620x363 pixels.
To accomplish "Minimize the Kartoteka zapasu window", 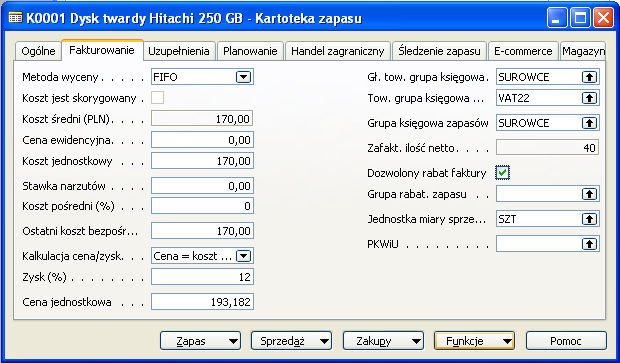I will [x=557, y=18].
